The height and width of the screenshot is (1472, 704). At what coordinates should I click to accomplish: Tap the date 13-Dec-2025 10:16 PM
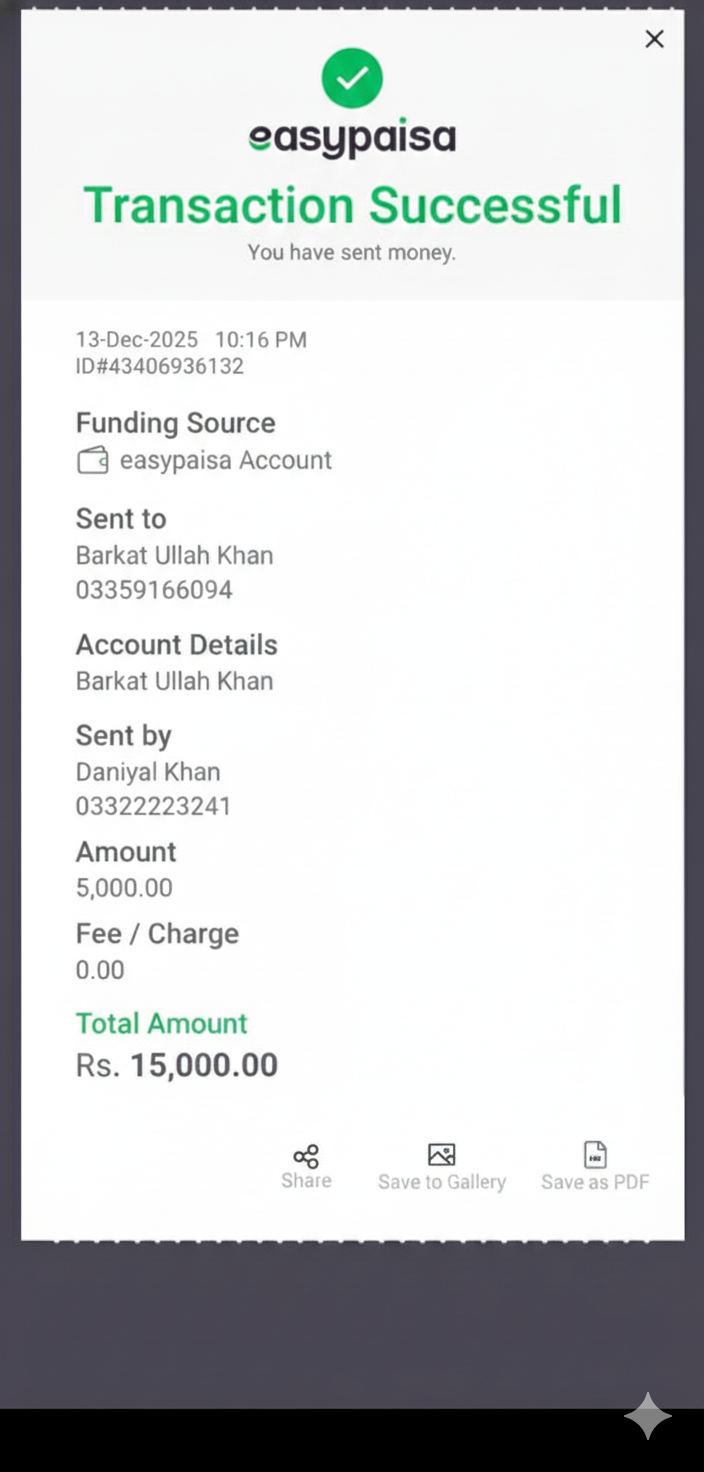191,340
